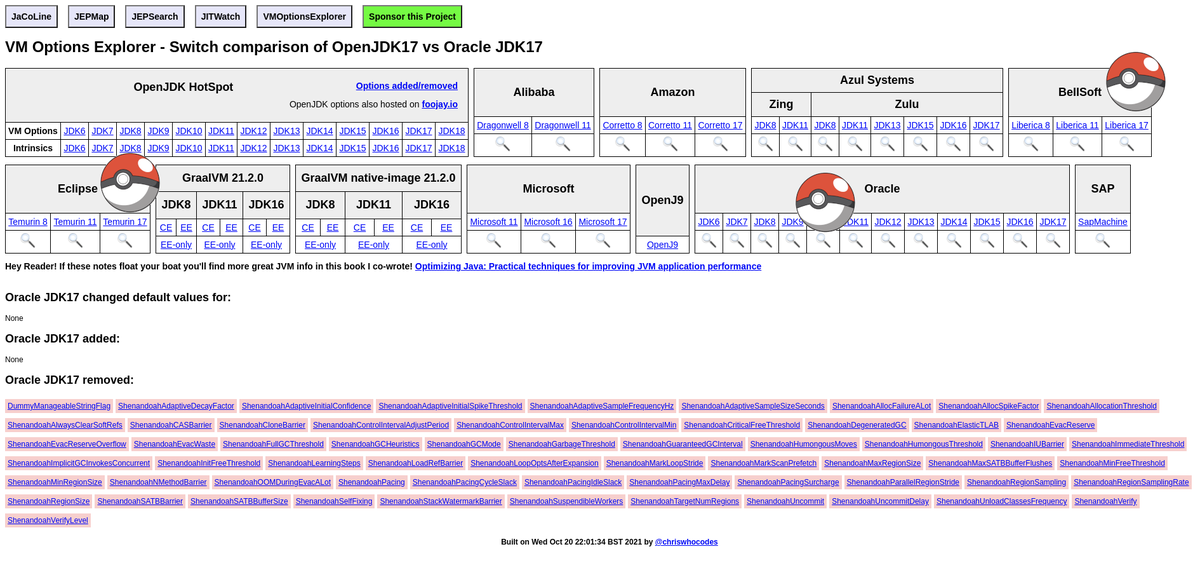Screen dimensions: 1200x563
Task: Click the ShenandoahSATBBufferSize option link
Action: point(239,501)
